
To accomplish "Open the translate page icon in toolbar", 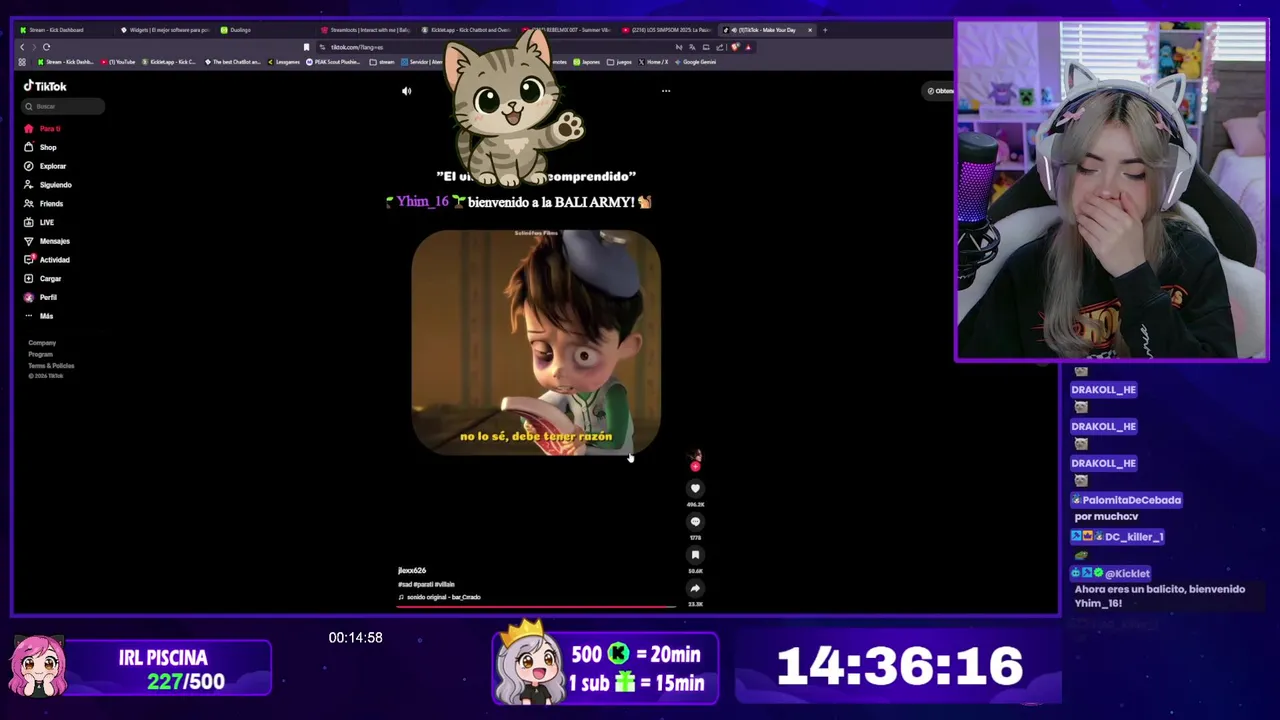I will pos(692,47).
